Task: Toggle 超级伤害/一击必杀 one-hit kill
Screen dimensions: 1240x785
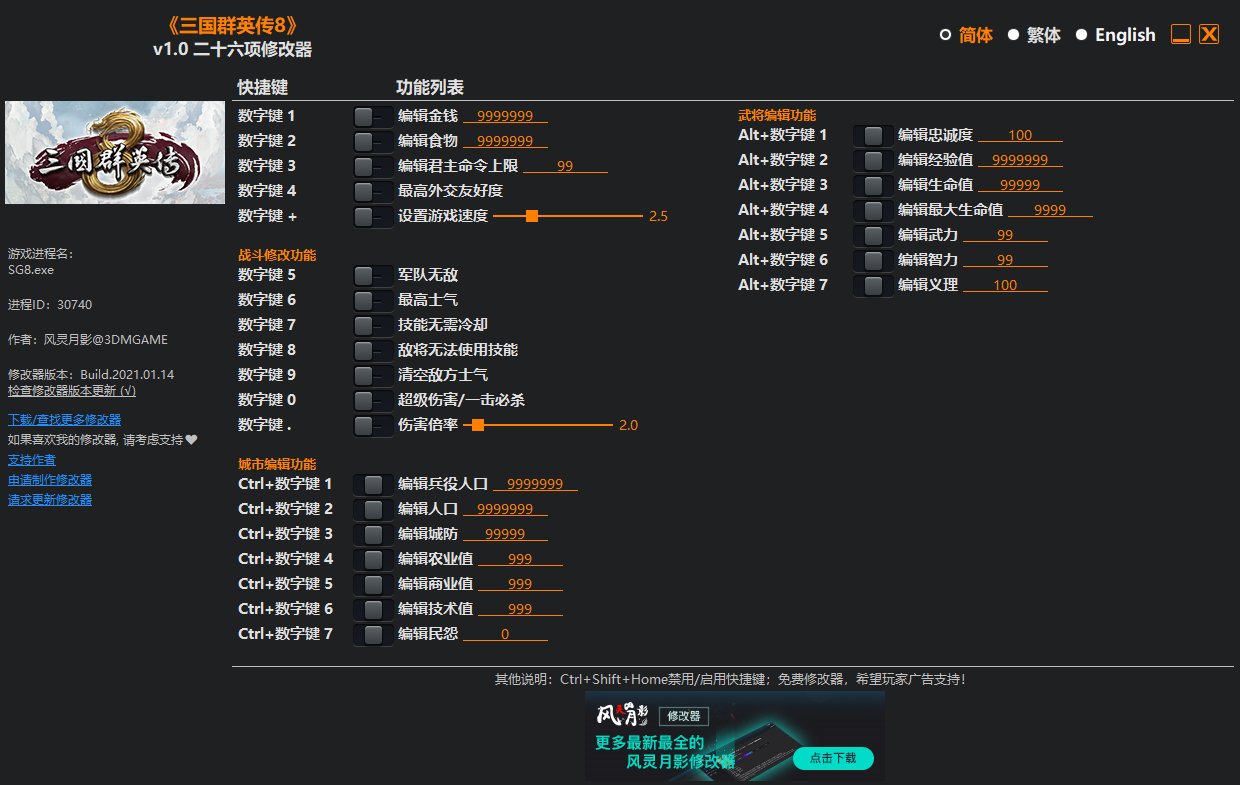Action: [x=372, y=399]
